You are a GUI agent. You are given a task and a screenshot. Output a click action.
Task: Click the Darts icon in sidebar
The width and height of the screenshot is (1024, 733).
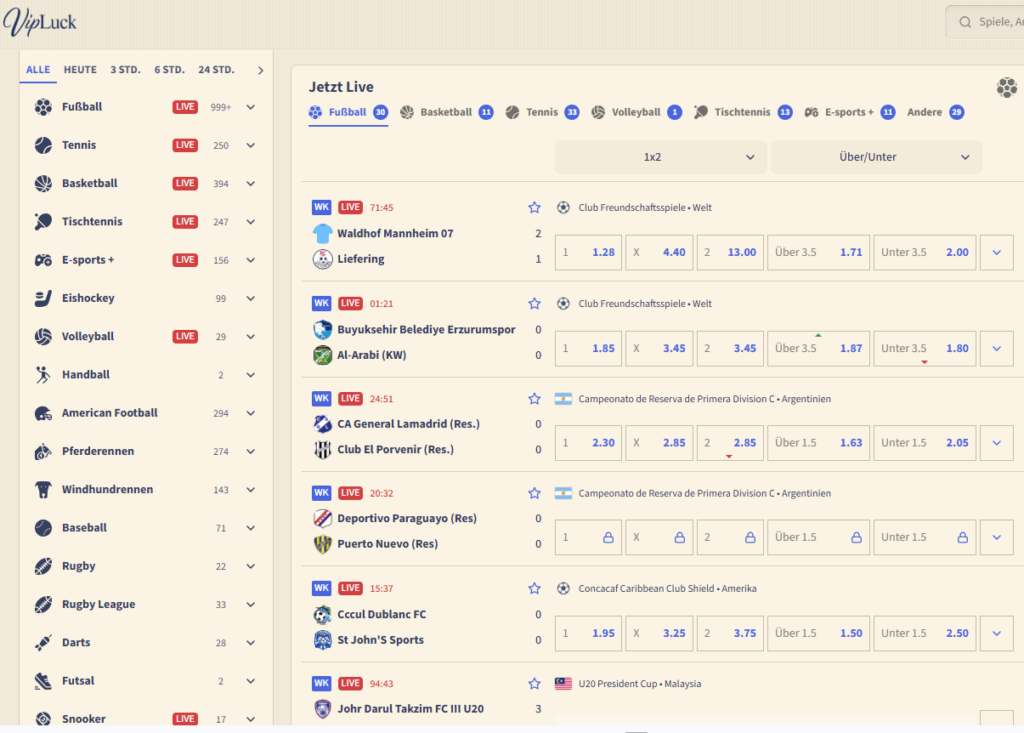point(43,643)
